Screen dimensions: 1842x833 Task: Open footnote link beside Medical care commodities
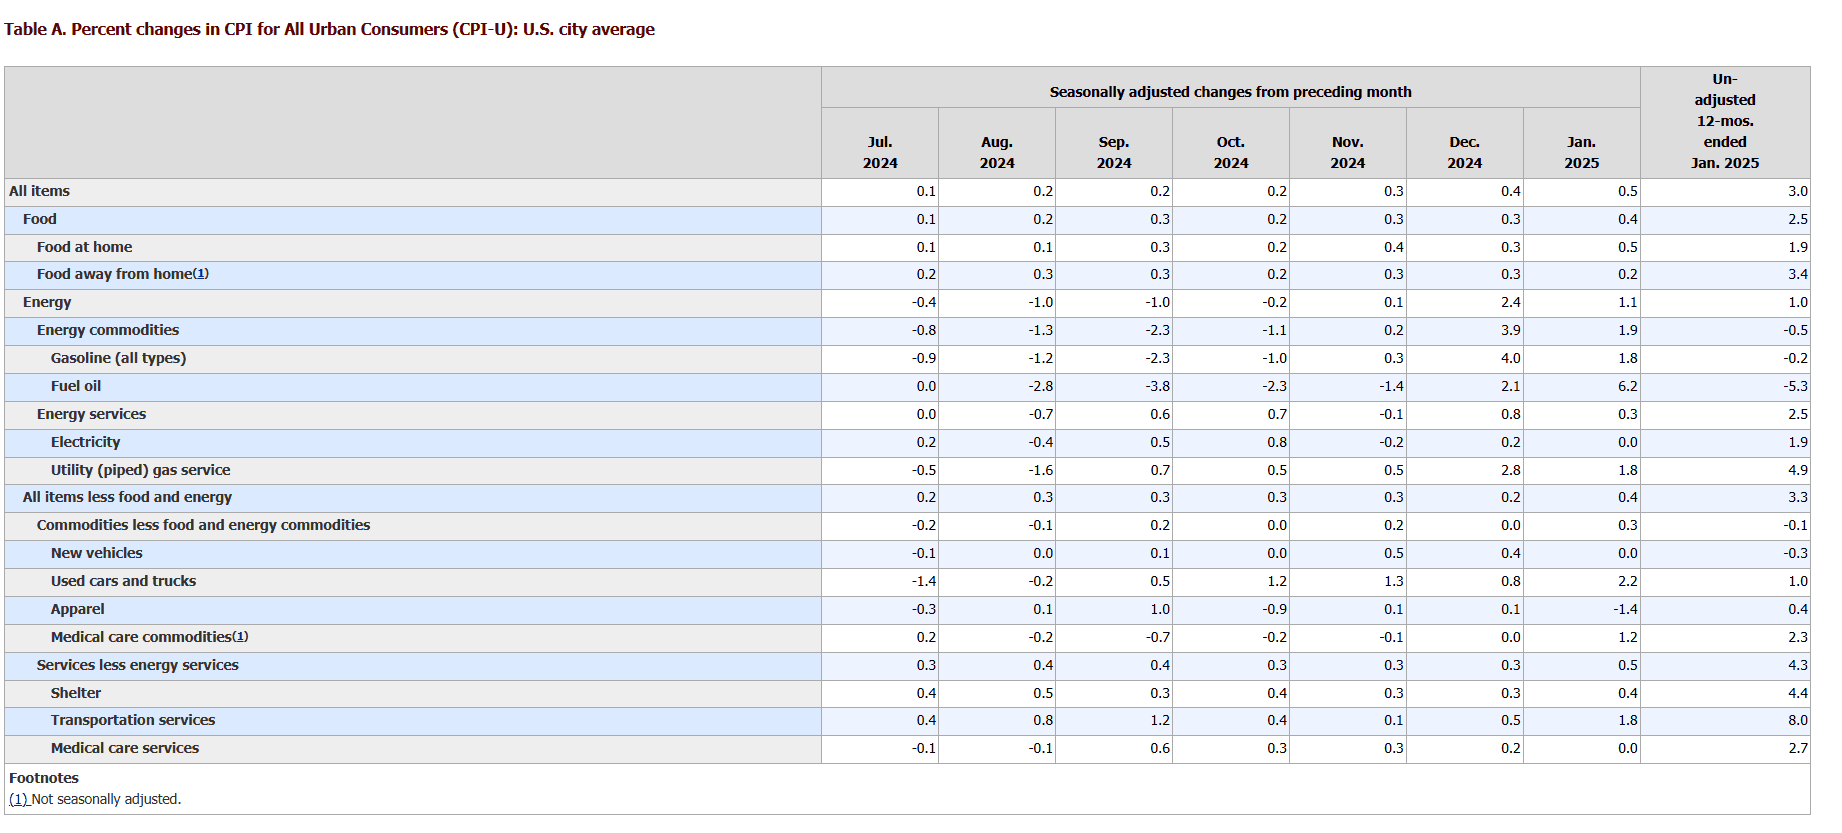(x=240, y=637)
